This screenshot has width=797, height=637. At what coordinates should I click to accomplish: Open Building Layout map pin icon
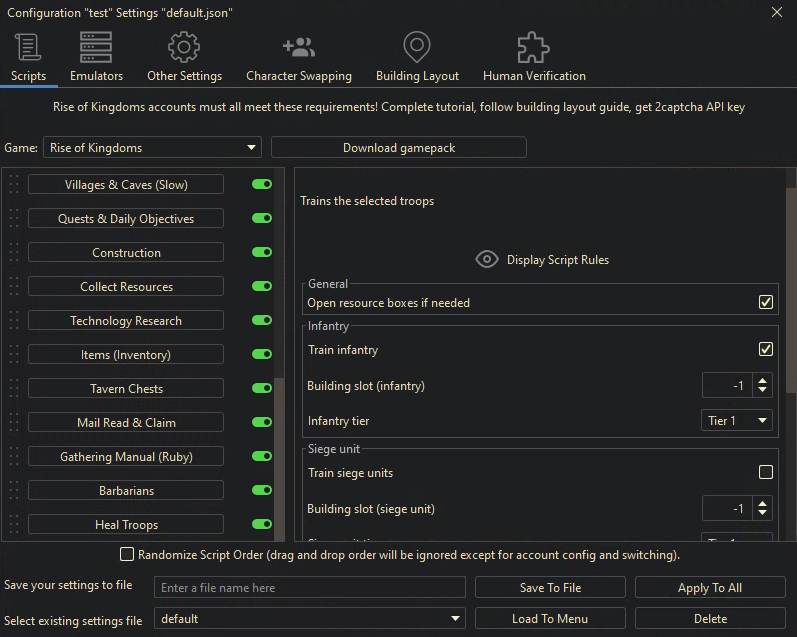tap(417, 48)
